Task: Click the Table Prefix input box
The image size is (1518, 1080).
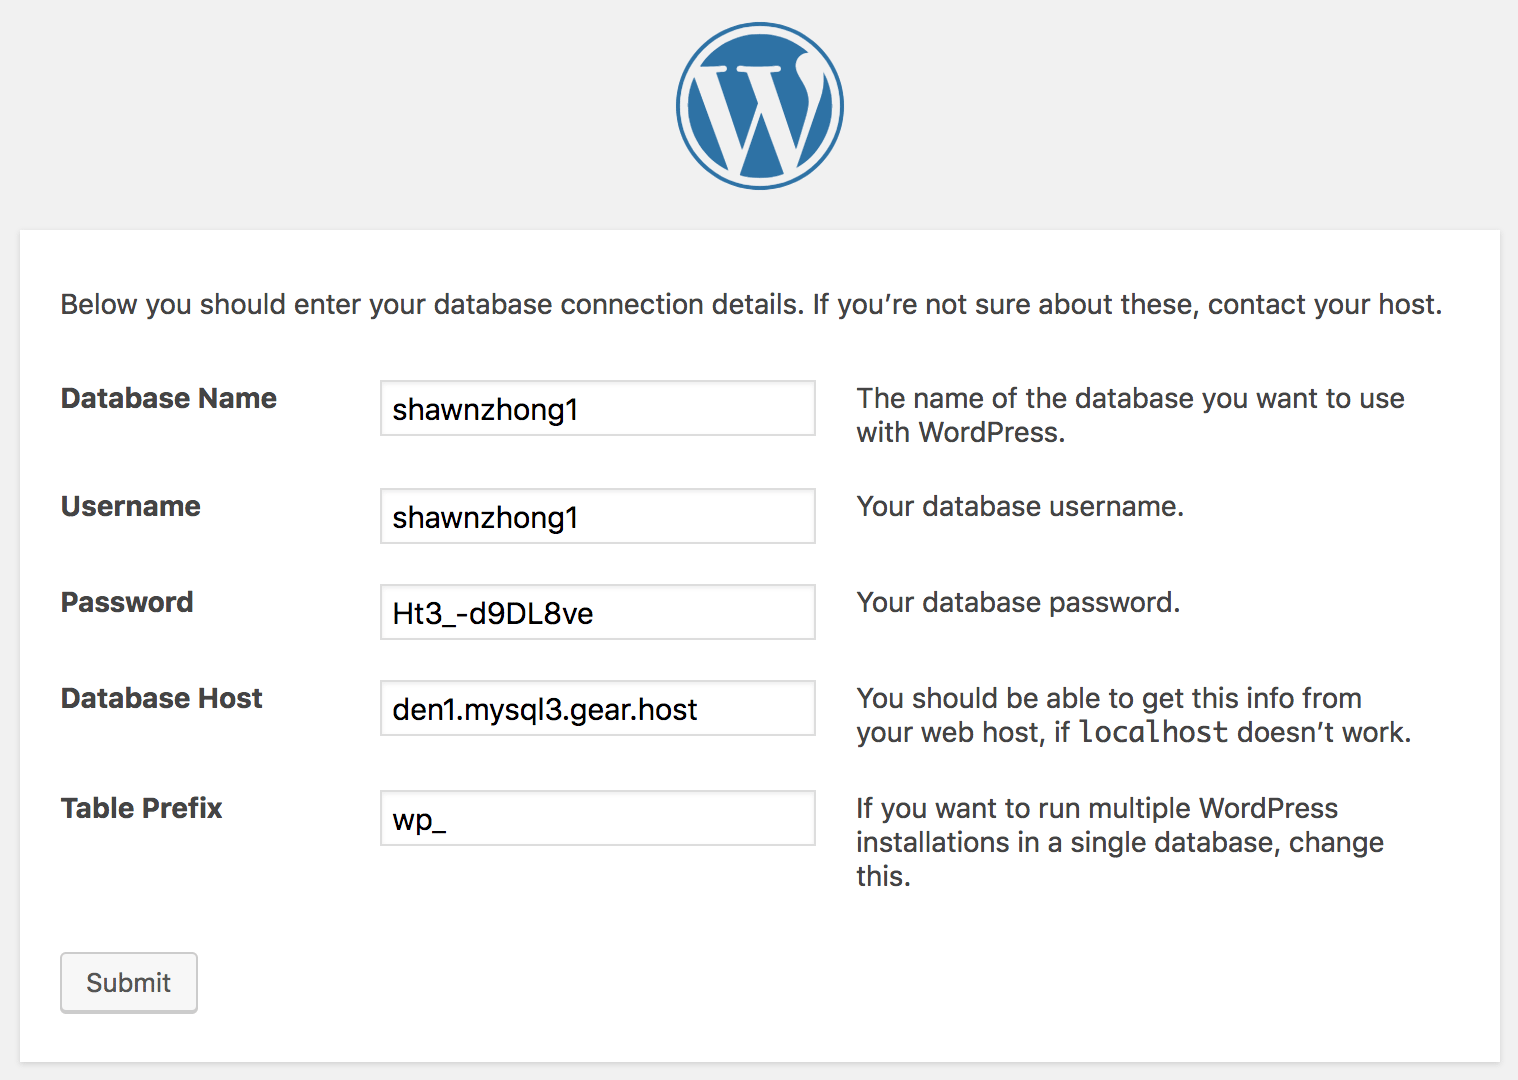Action: pos(597,819)
